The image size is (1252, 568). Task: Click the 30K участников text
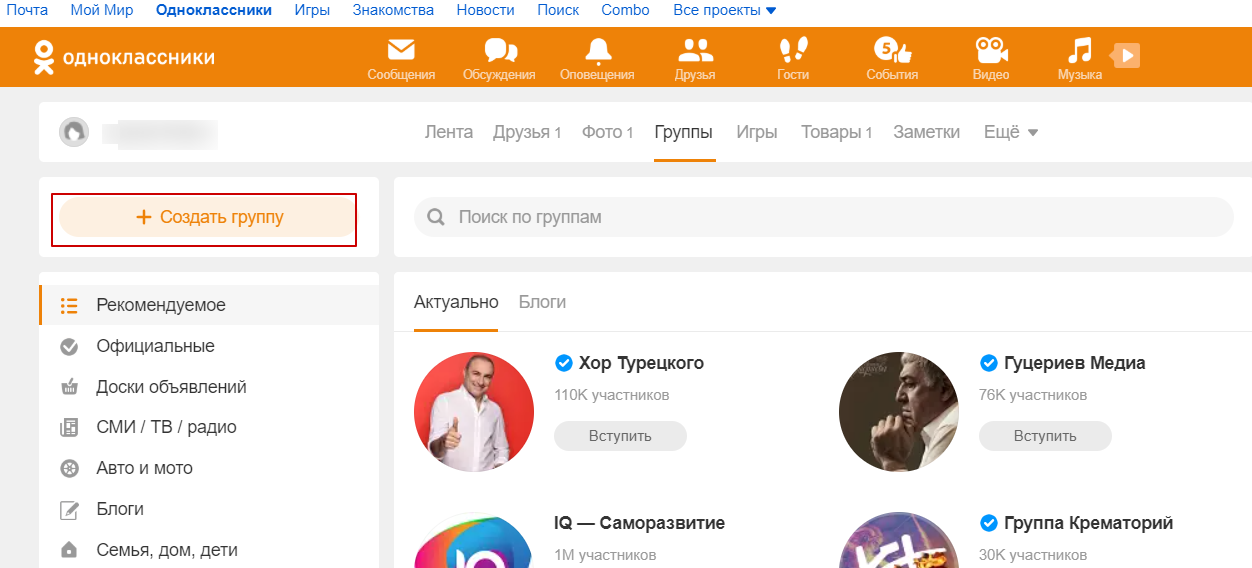pyautogui.click(x=1033, y=555)
